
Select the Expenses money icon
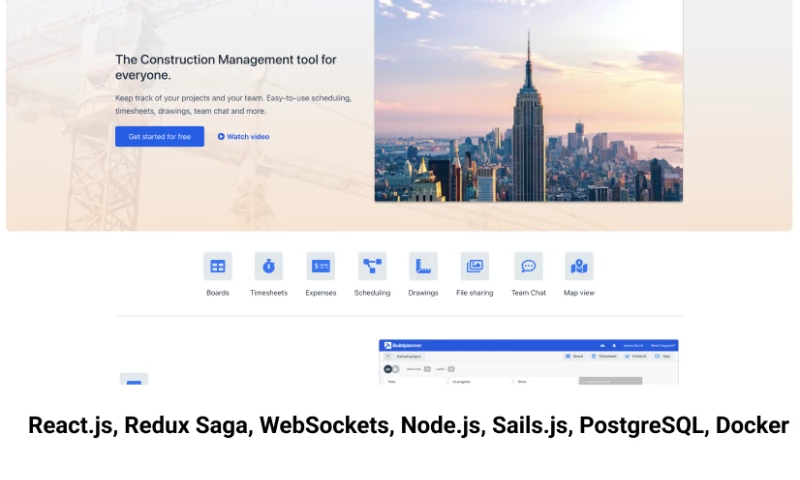pos(321,266)
